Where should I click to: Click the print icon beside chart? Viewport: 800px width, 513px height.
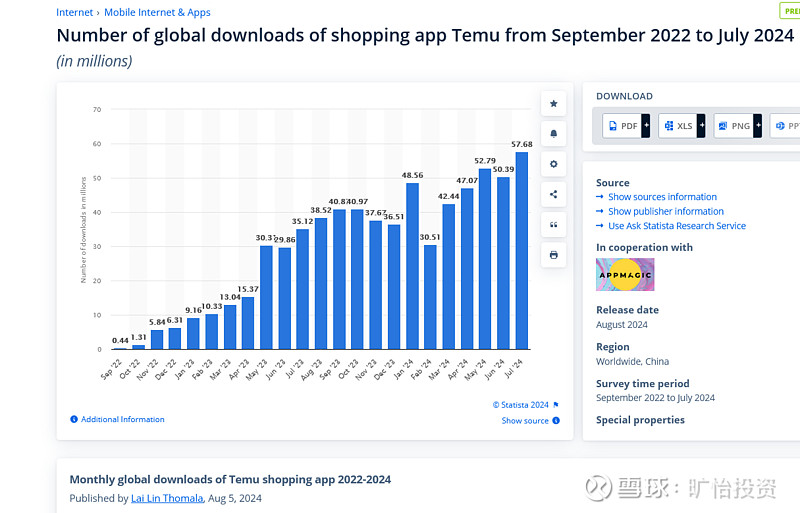coord(554,255)
